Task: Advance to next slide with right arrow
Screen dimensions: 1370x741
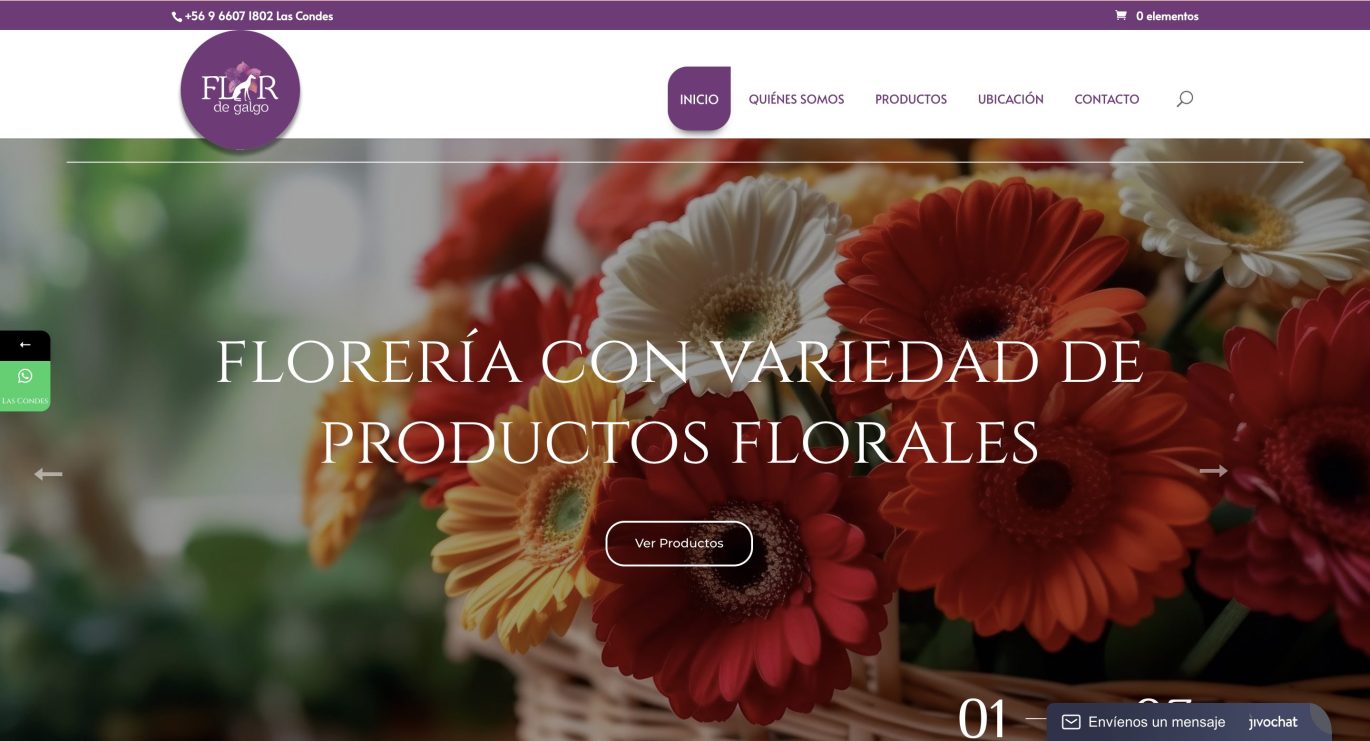Action: click(1213, 470)
